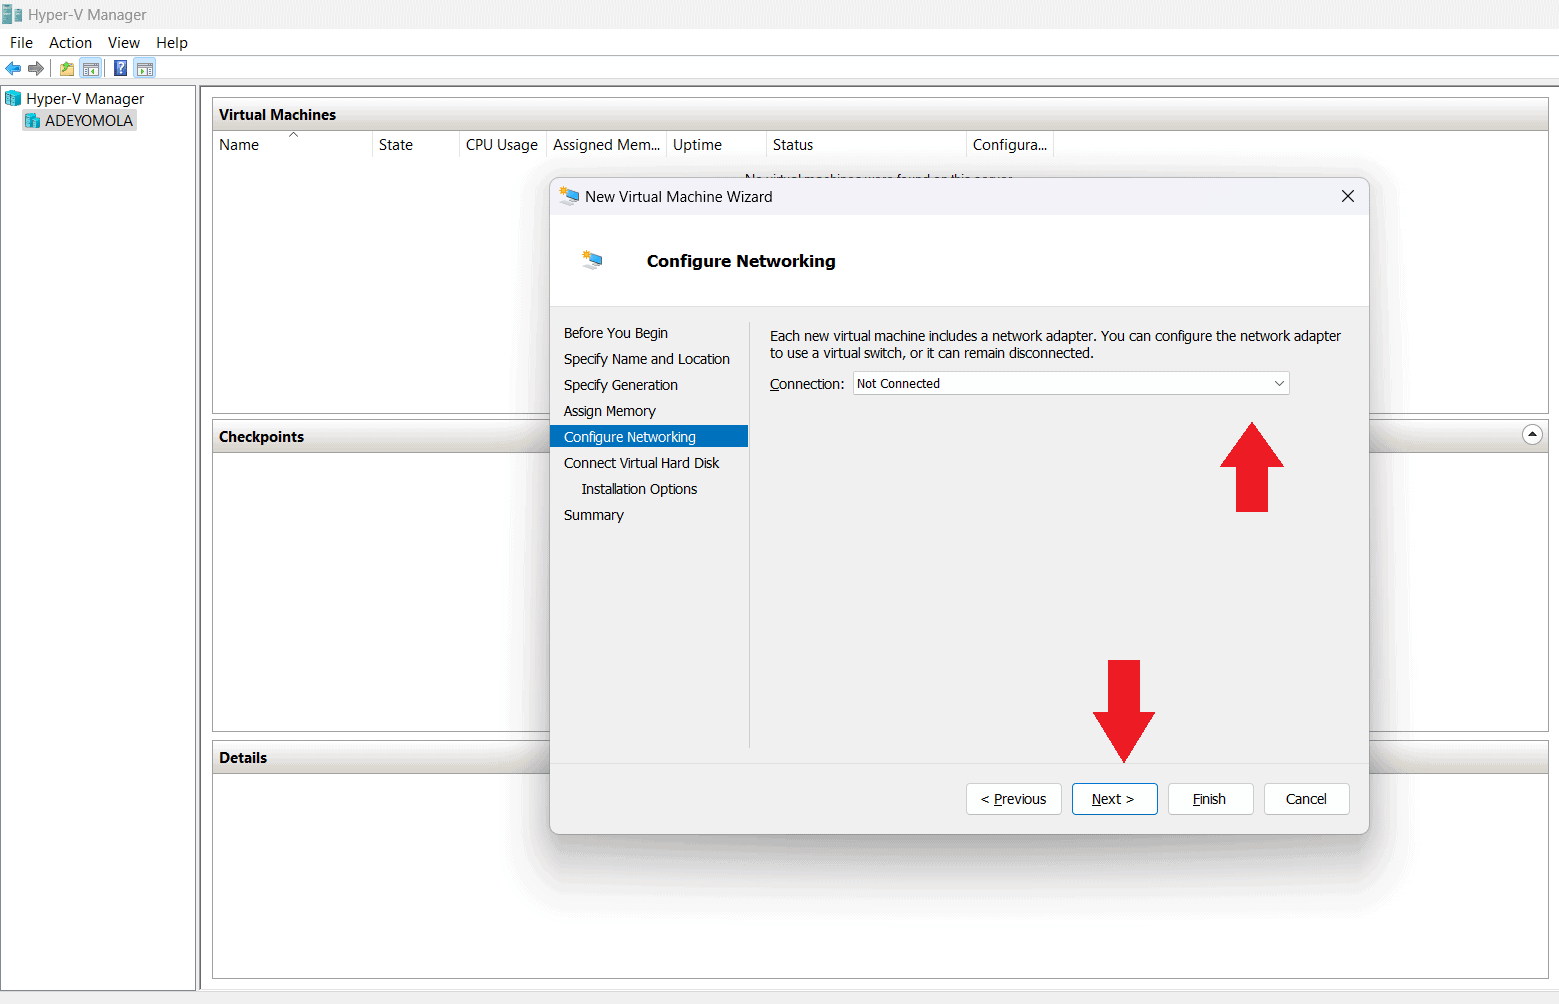This screenshot has width=1559, height=1004.
Task: Jump to the Assign Memory step
Action: click(x=610, y=411)
